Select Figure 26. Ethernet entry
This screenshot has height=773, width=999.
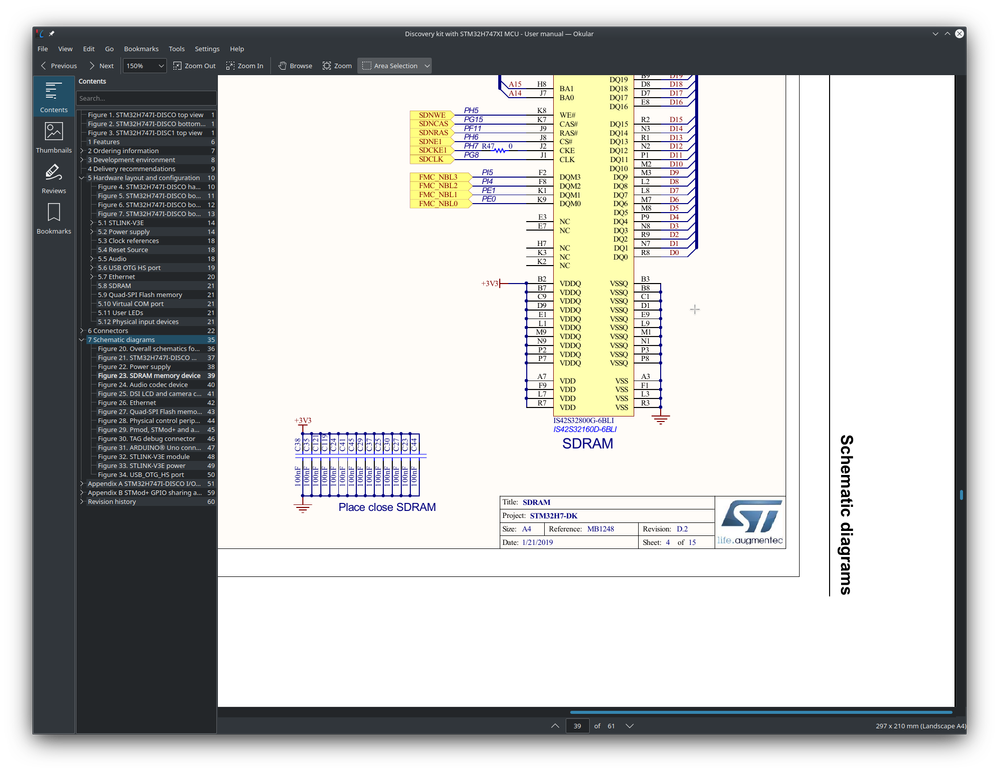pos(146,403)
